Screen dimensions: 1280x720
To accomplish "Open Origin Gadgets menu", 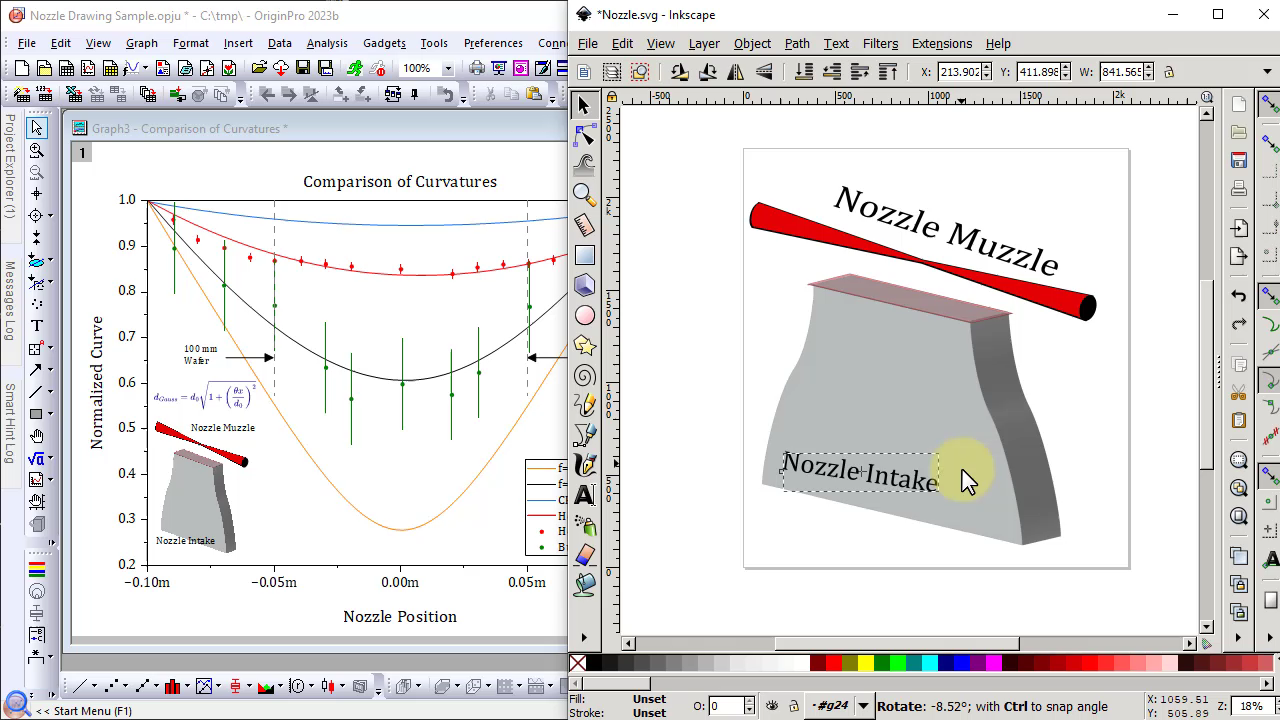I will click(x=384, y=43).
